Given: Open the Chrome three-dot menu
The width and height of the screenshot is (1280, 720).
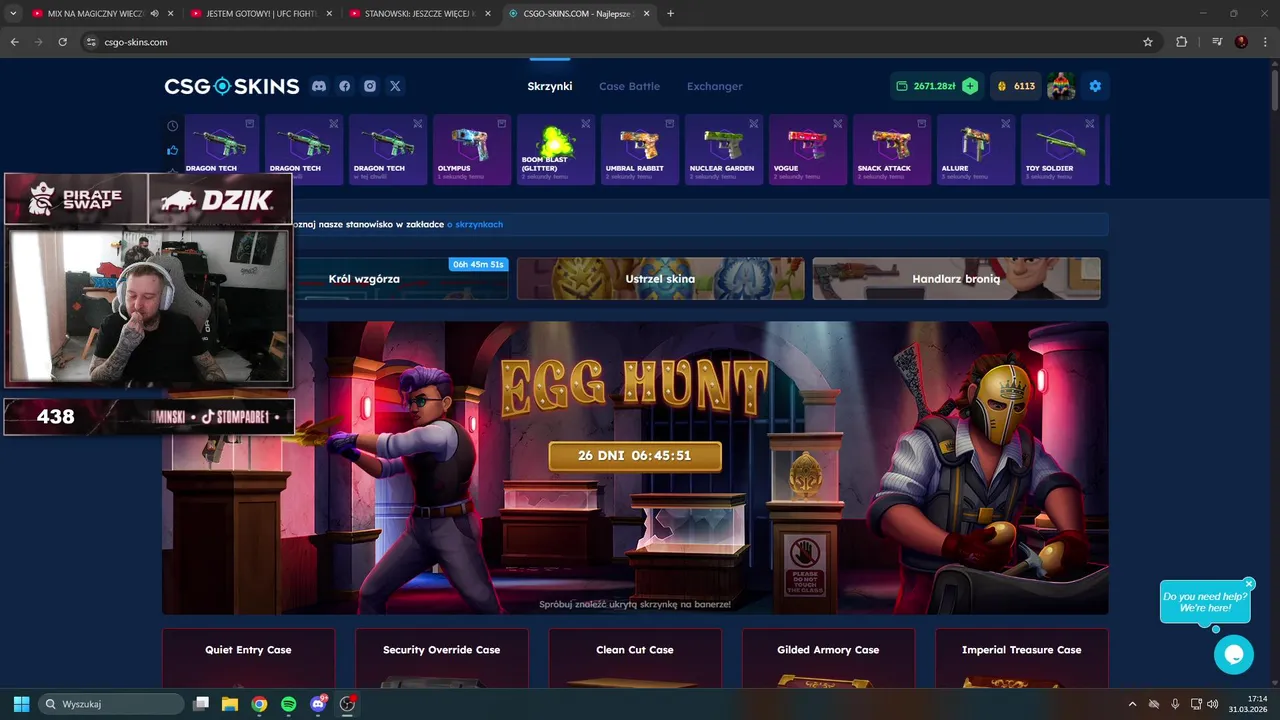Looking at the screenshot, I should point(1265,42).
